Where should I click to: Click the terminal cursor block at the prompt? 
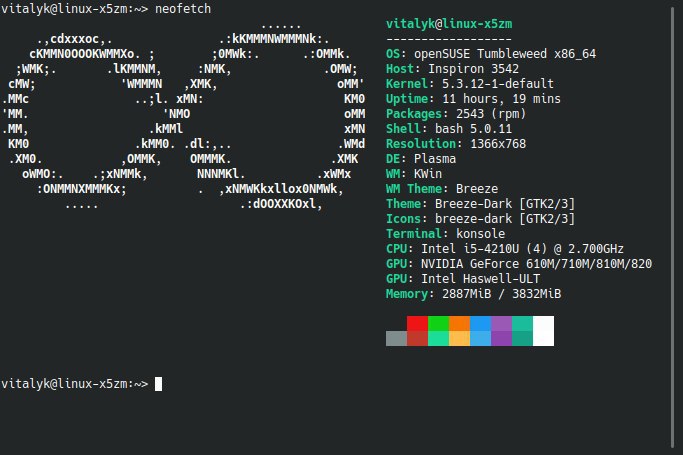(x=159, y=384)
